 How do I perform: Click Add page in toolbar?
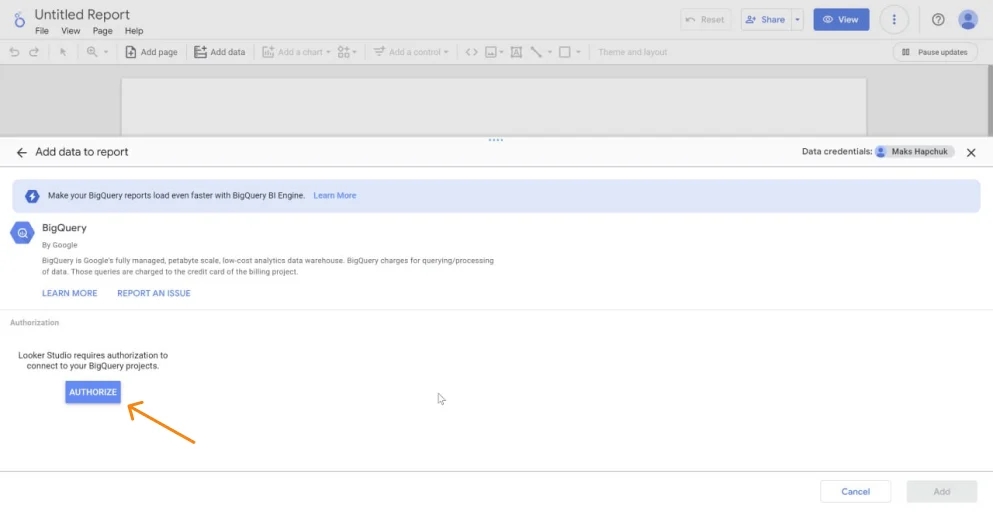tap(151, 52)
